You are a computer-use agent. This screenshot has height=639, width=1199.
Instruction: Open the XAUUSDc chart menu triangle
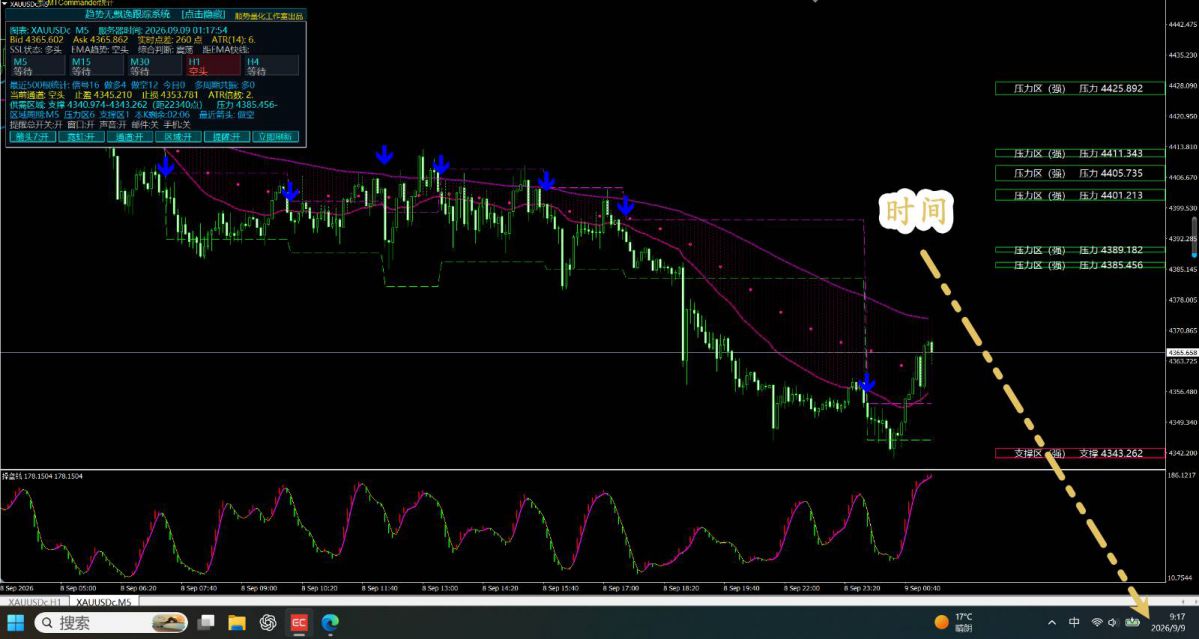coord(4,4)
